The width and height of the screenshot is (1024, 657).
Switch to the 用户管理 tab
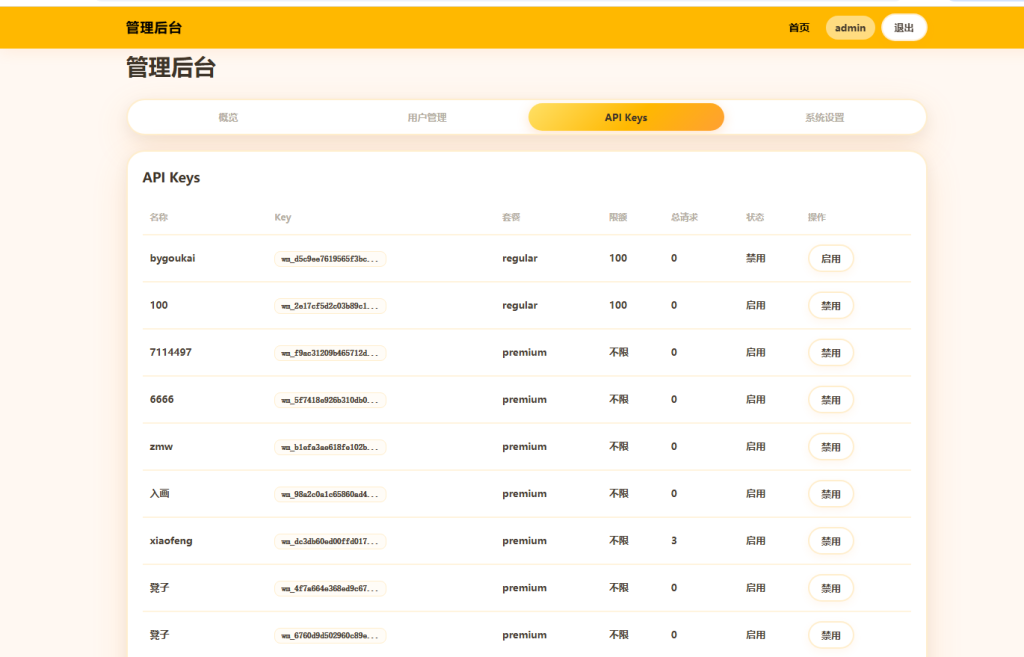point(427,118)
